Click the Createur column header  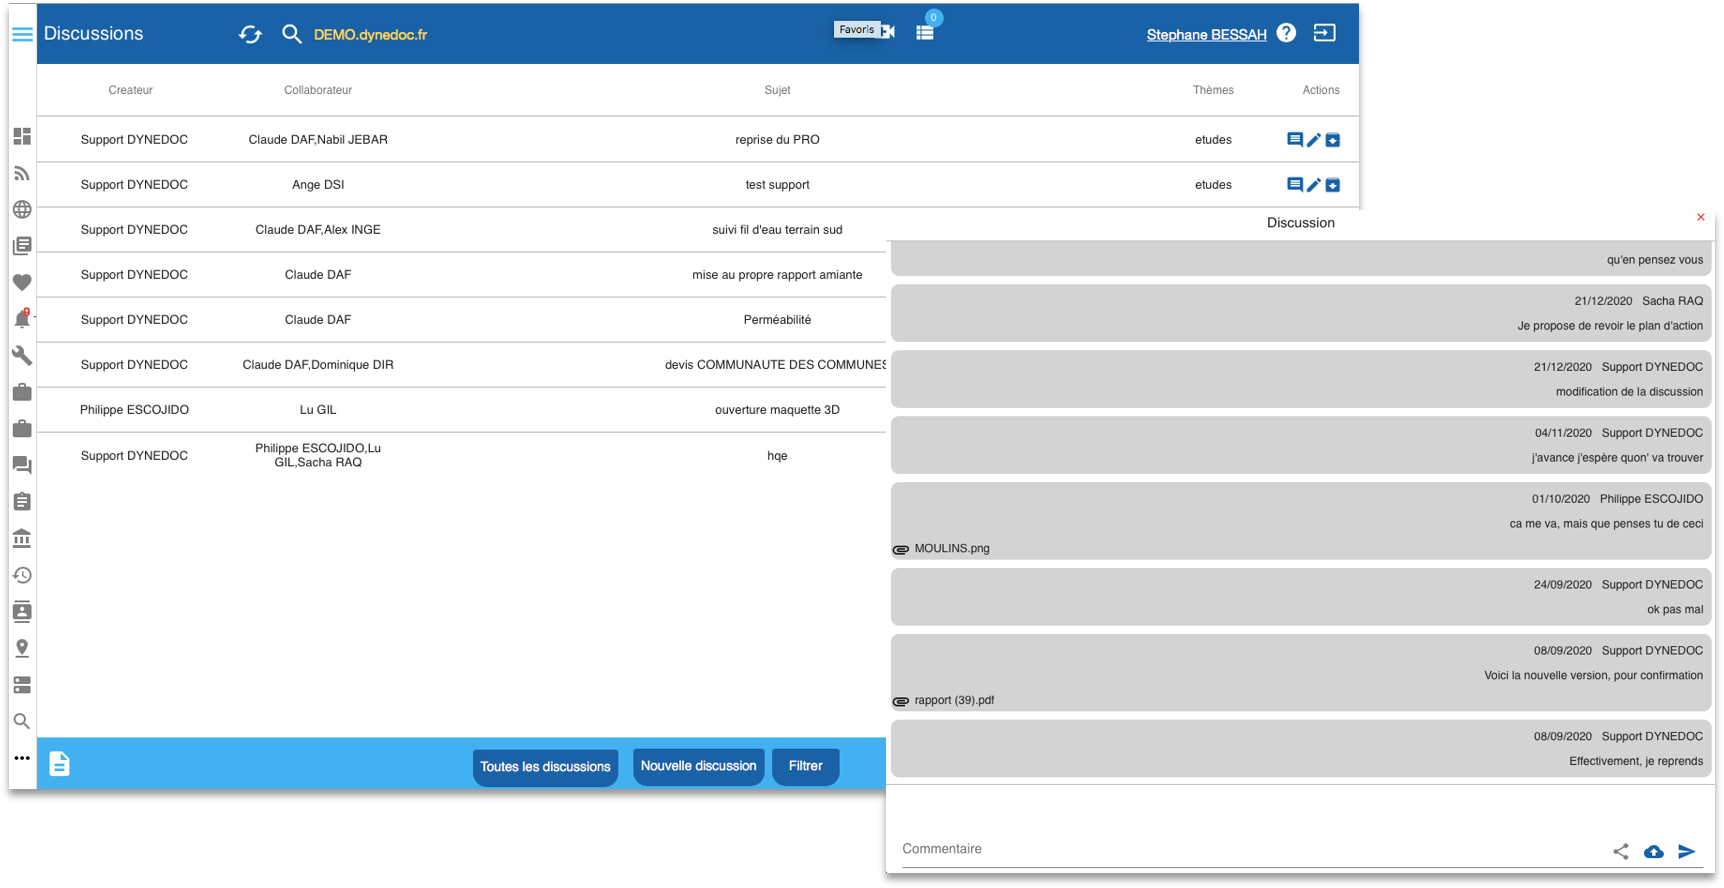coord(130,90)
